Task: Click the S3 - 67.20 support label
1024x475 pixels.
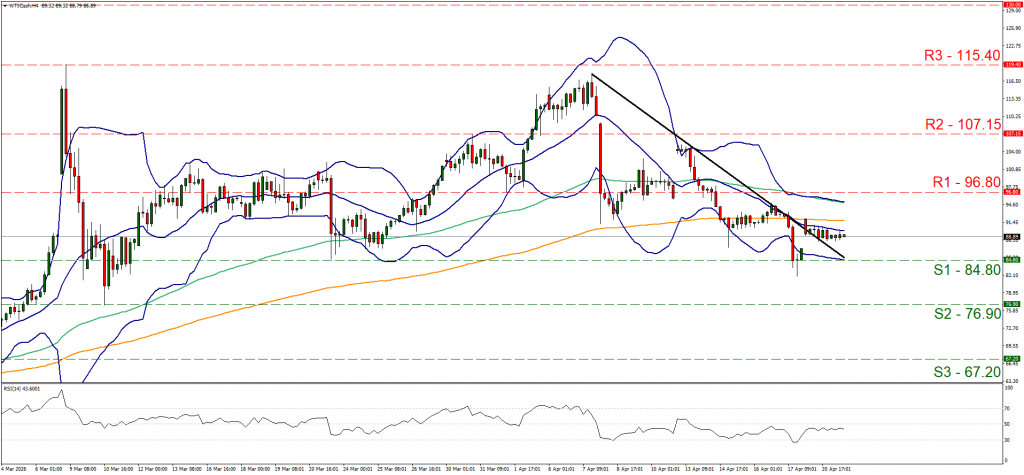Action: coord(966,370)
